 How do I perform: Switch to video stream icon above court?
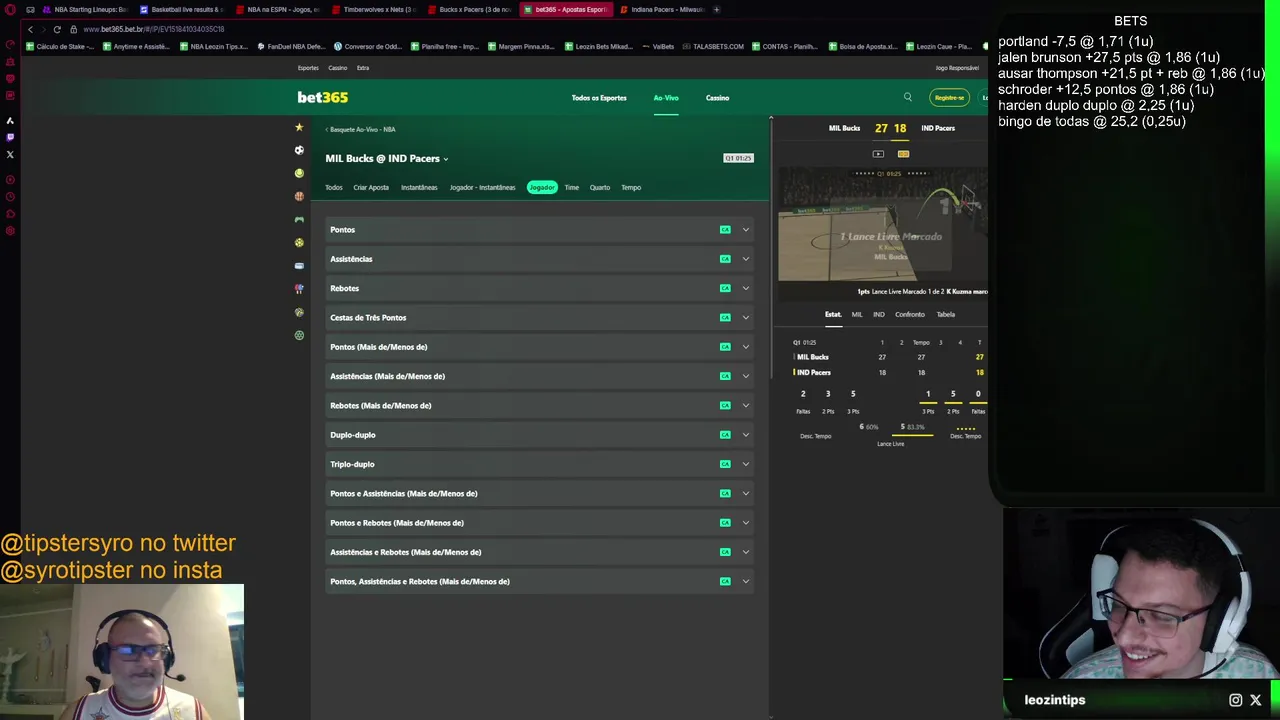coord(878,154)
